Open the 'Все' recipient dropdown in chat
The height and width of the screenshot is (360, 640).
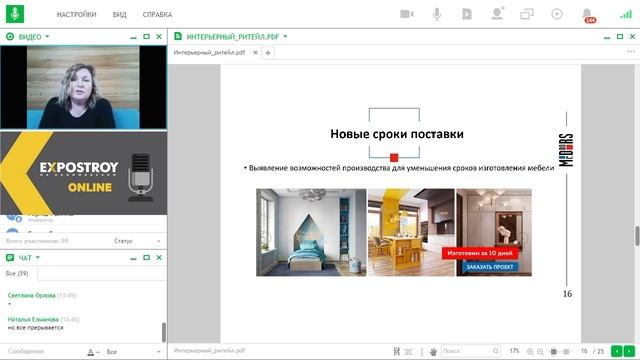(x=133, y=352)
